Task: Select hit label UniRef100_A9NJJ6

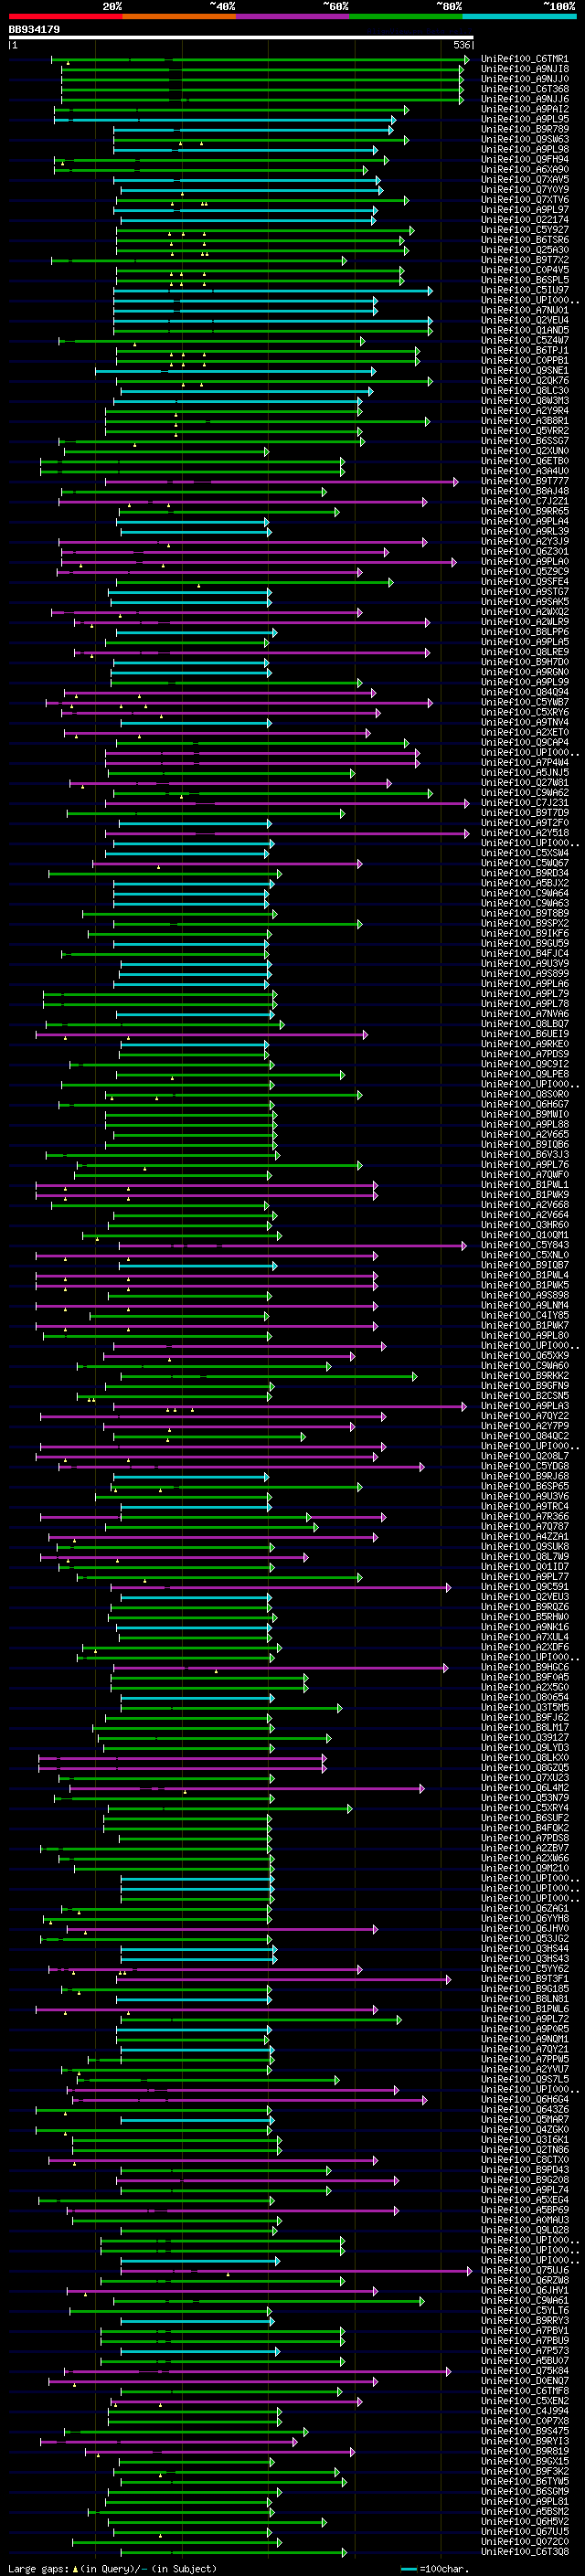Action: tap(525, 99)
